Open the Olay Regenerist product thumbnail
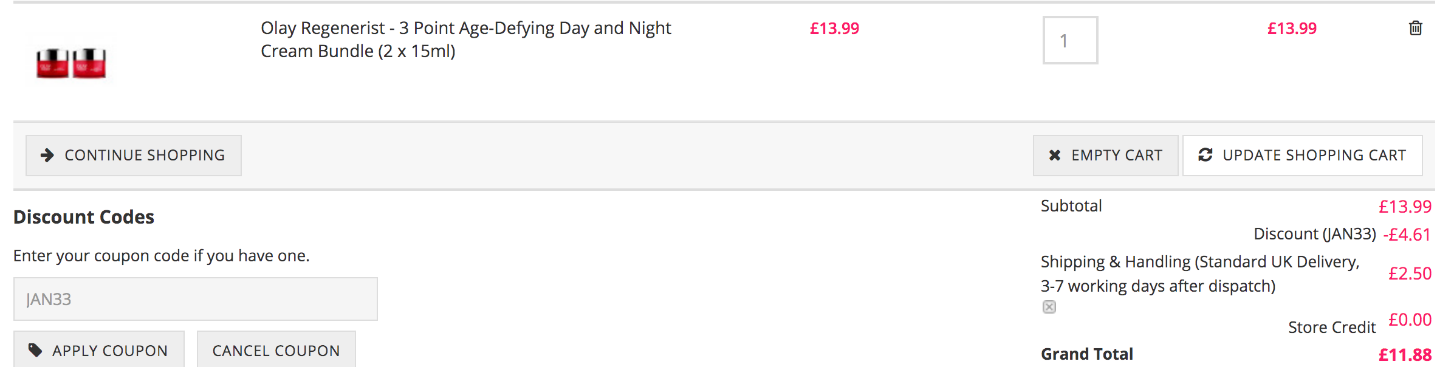 click(72, 62)
